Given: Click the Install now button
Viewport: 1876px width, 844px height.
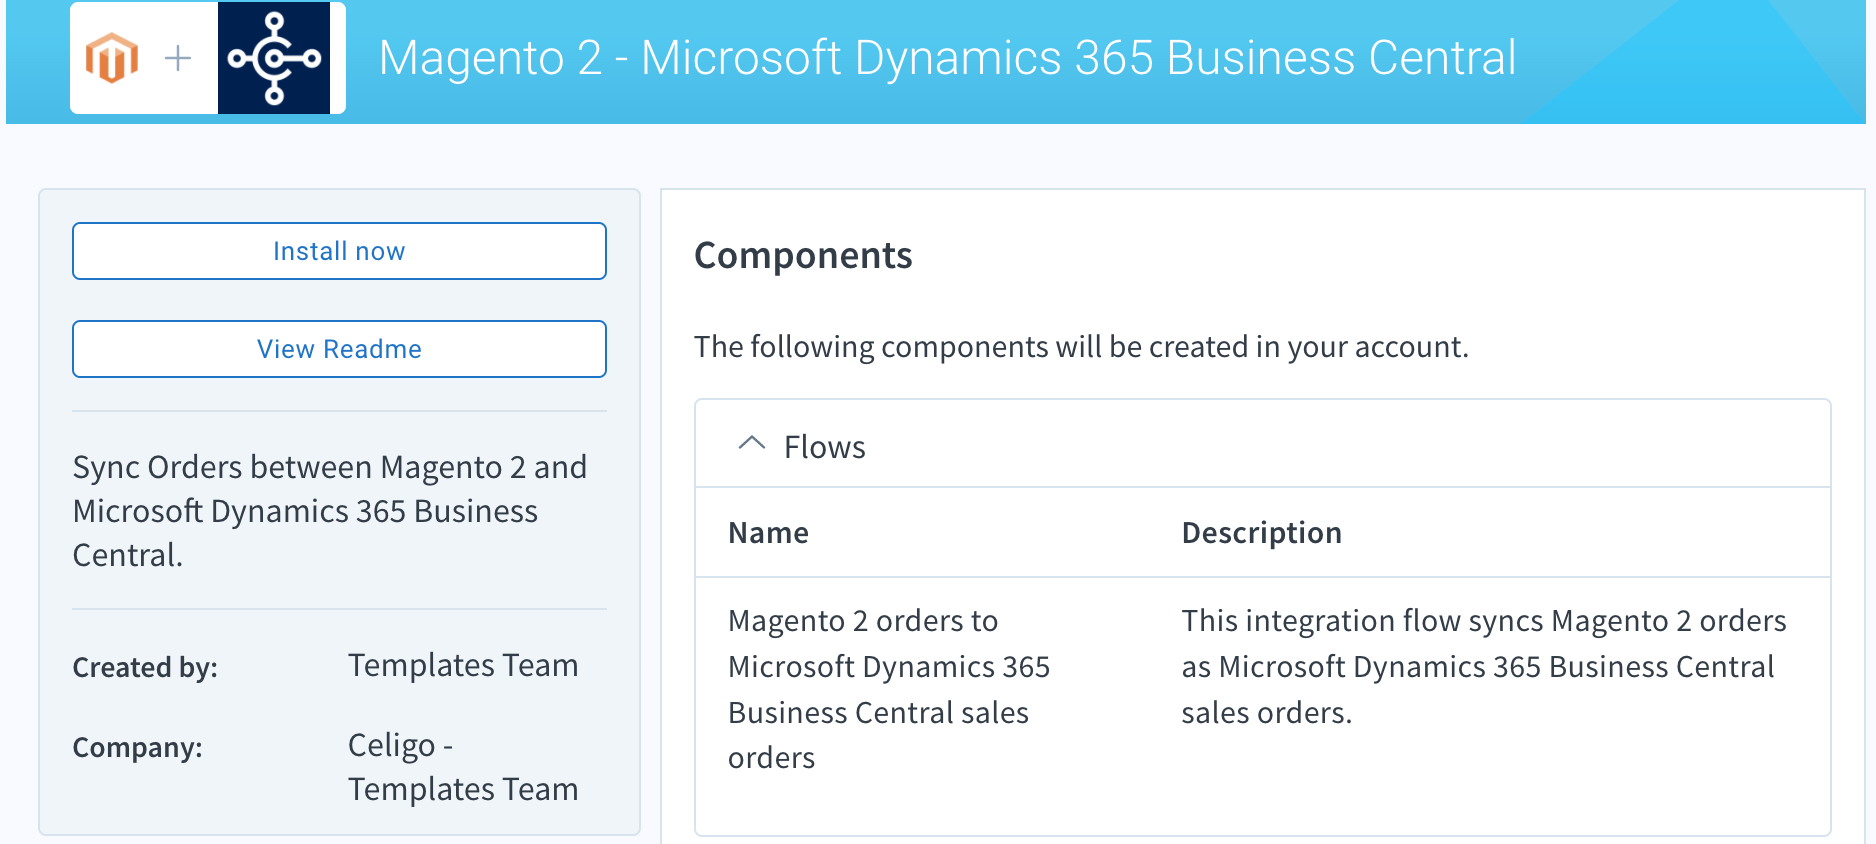Looking at the screenshot, I should point(339,251).
